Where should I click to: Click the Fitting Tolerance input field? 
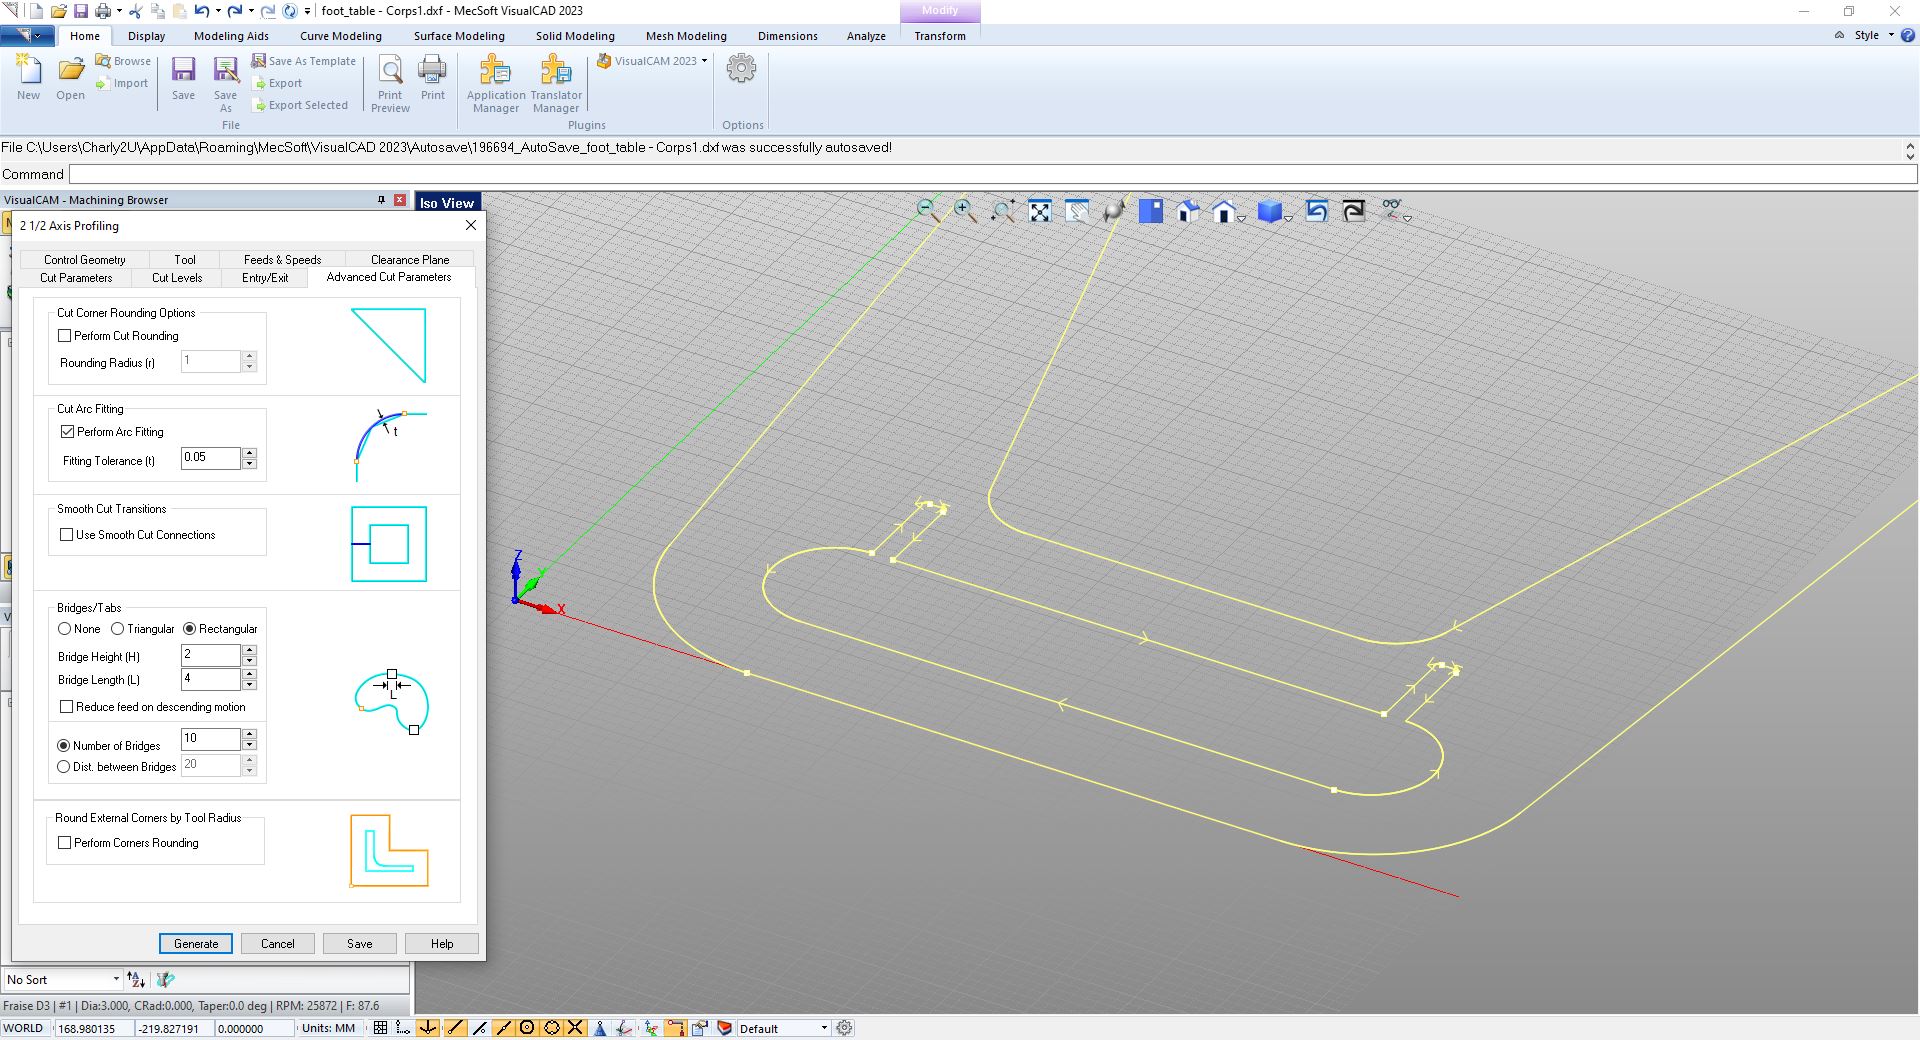210,458
